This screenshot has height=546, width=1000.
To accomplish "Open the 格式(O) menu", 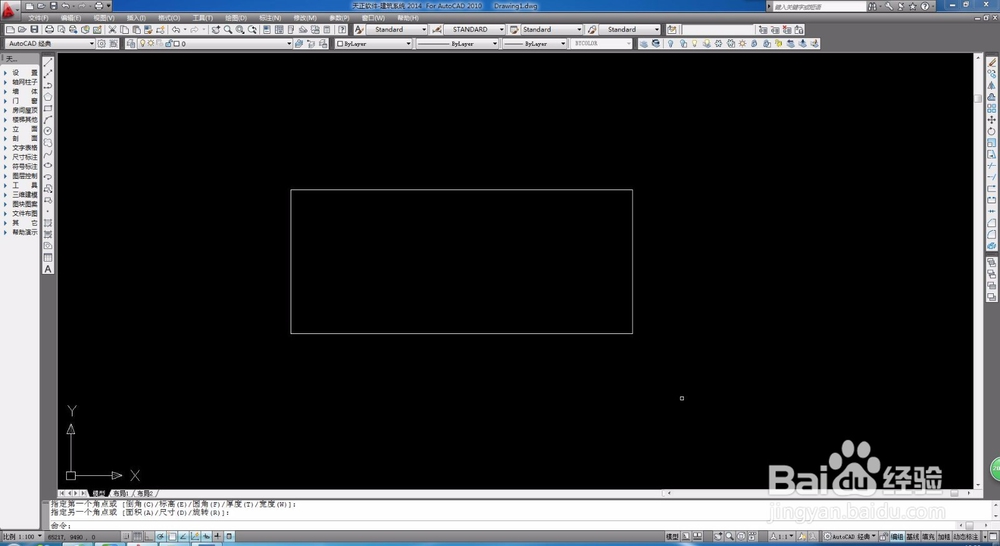I will pyautogui.click(x=169, y=18).
